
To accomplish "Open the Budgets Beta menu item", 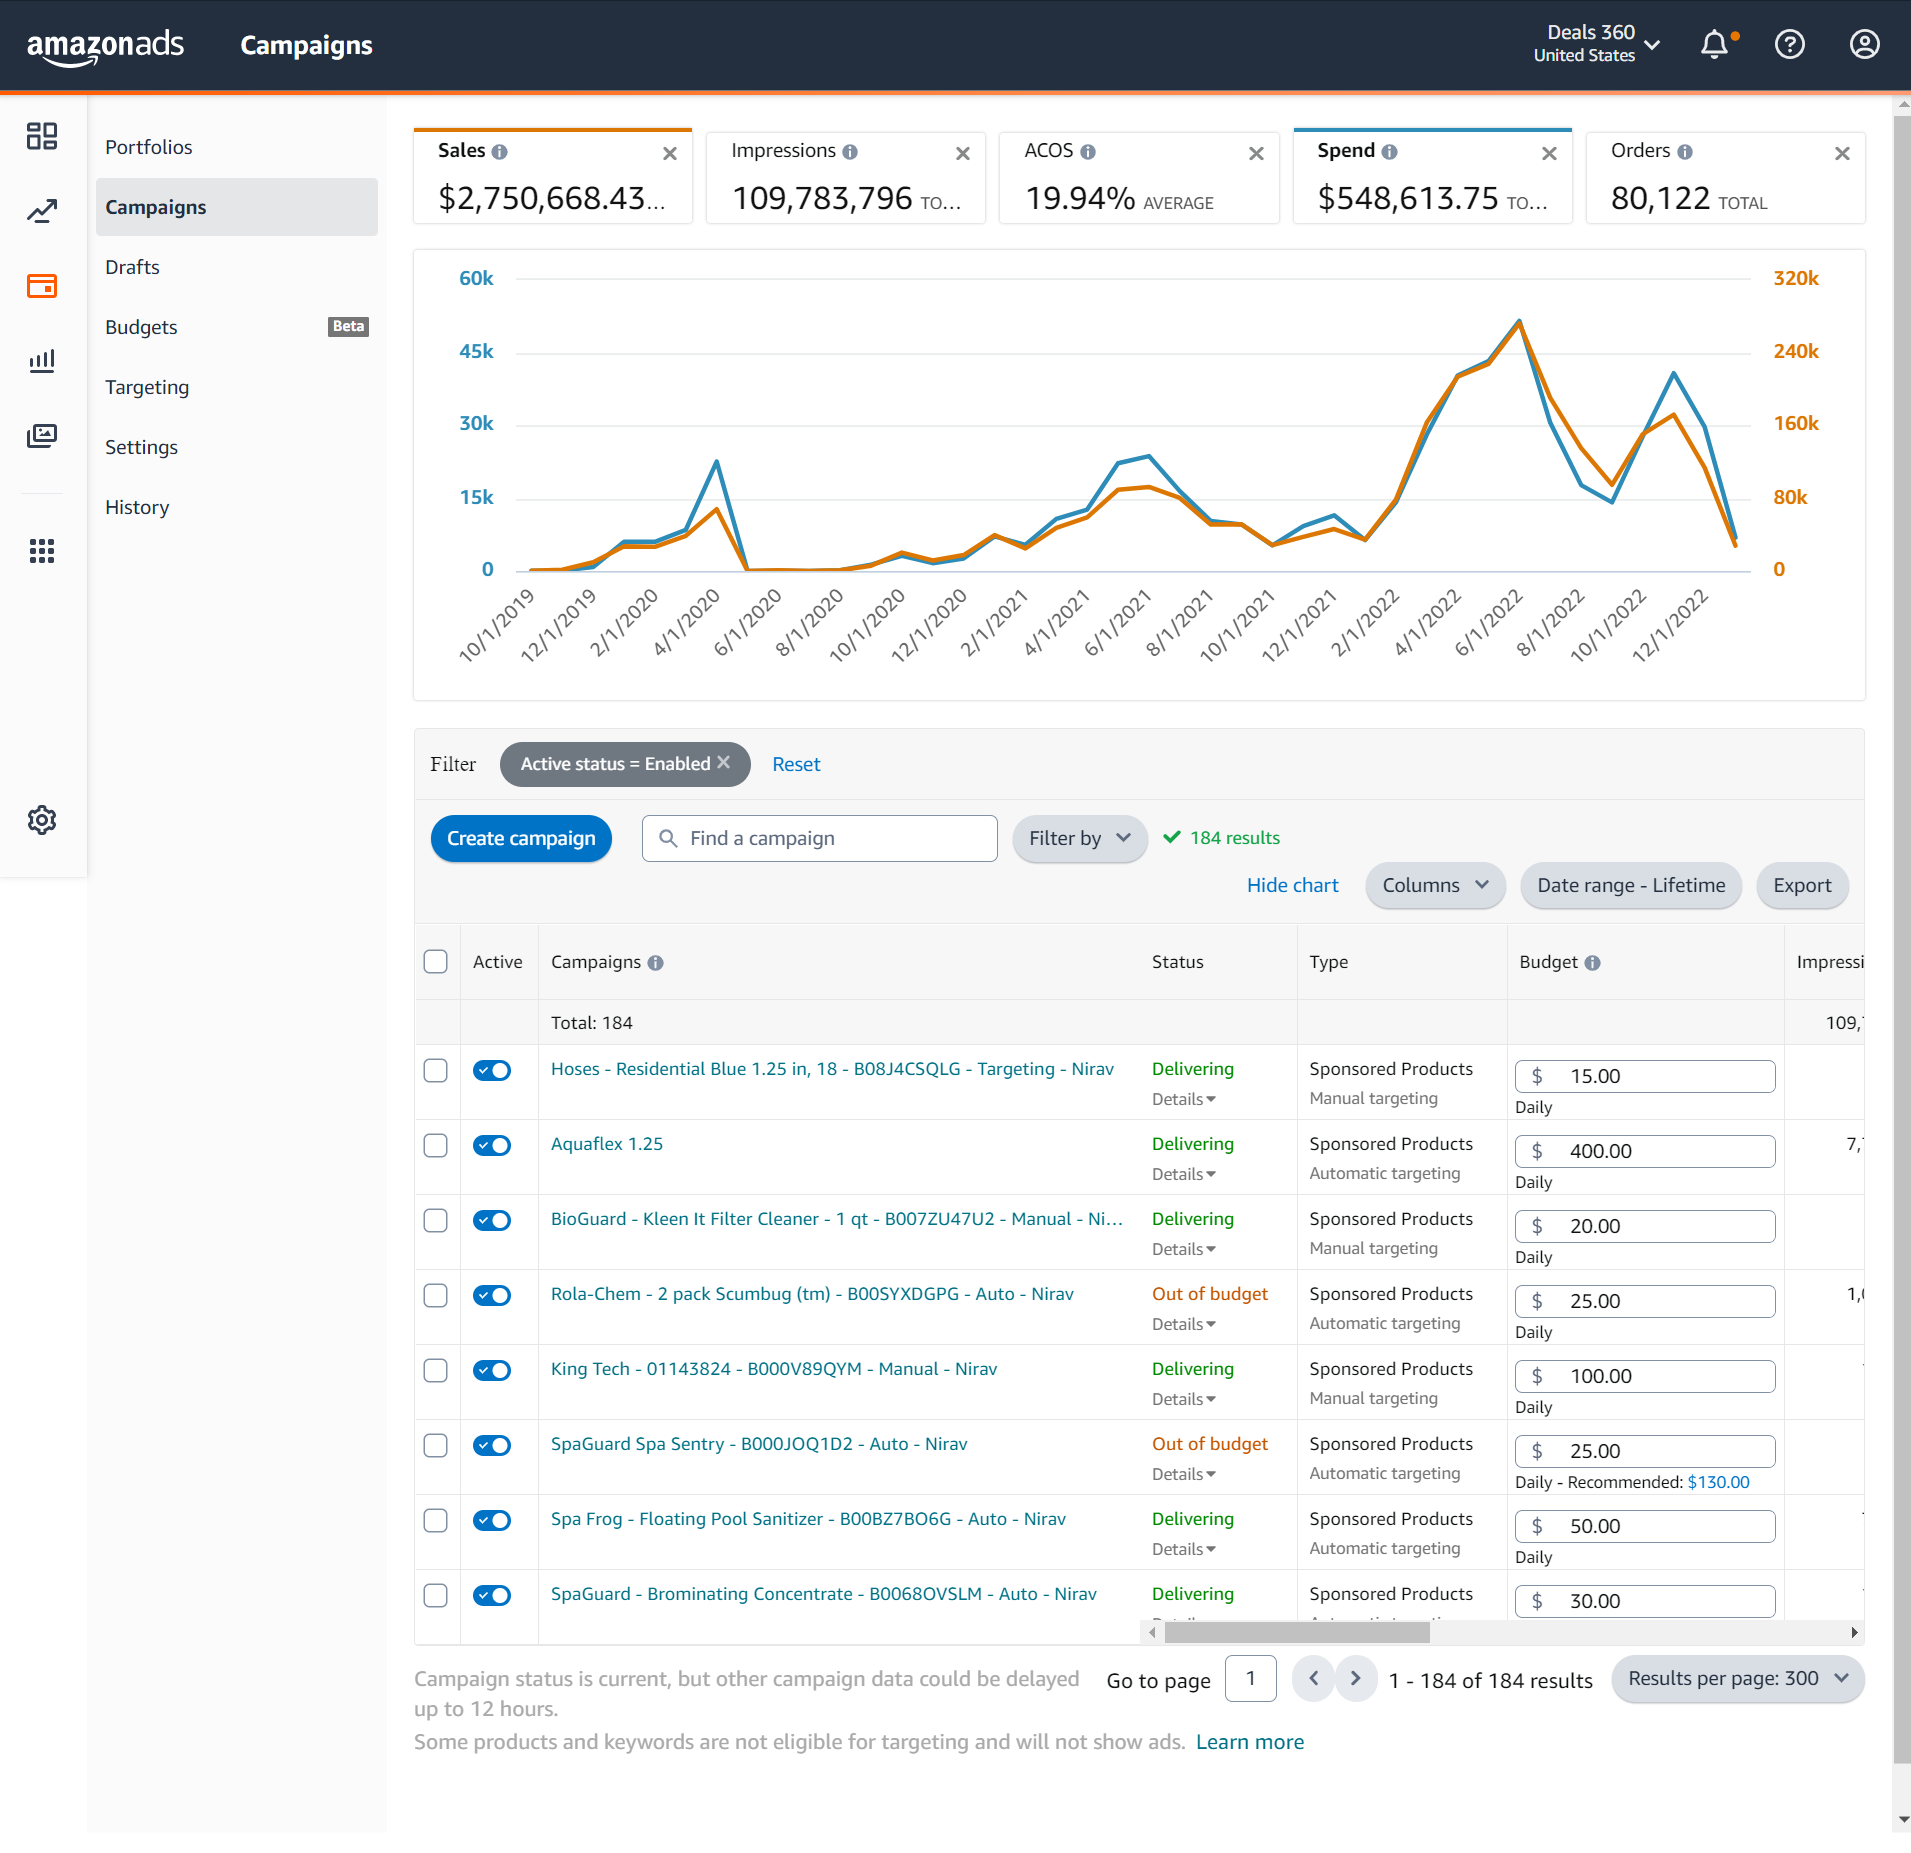I will [x=237, y=327].
